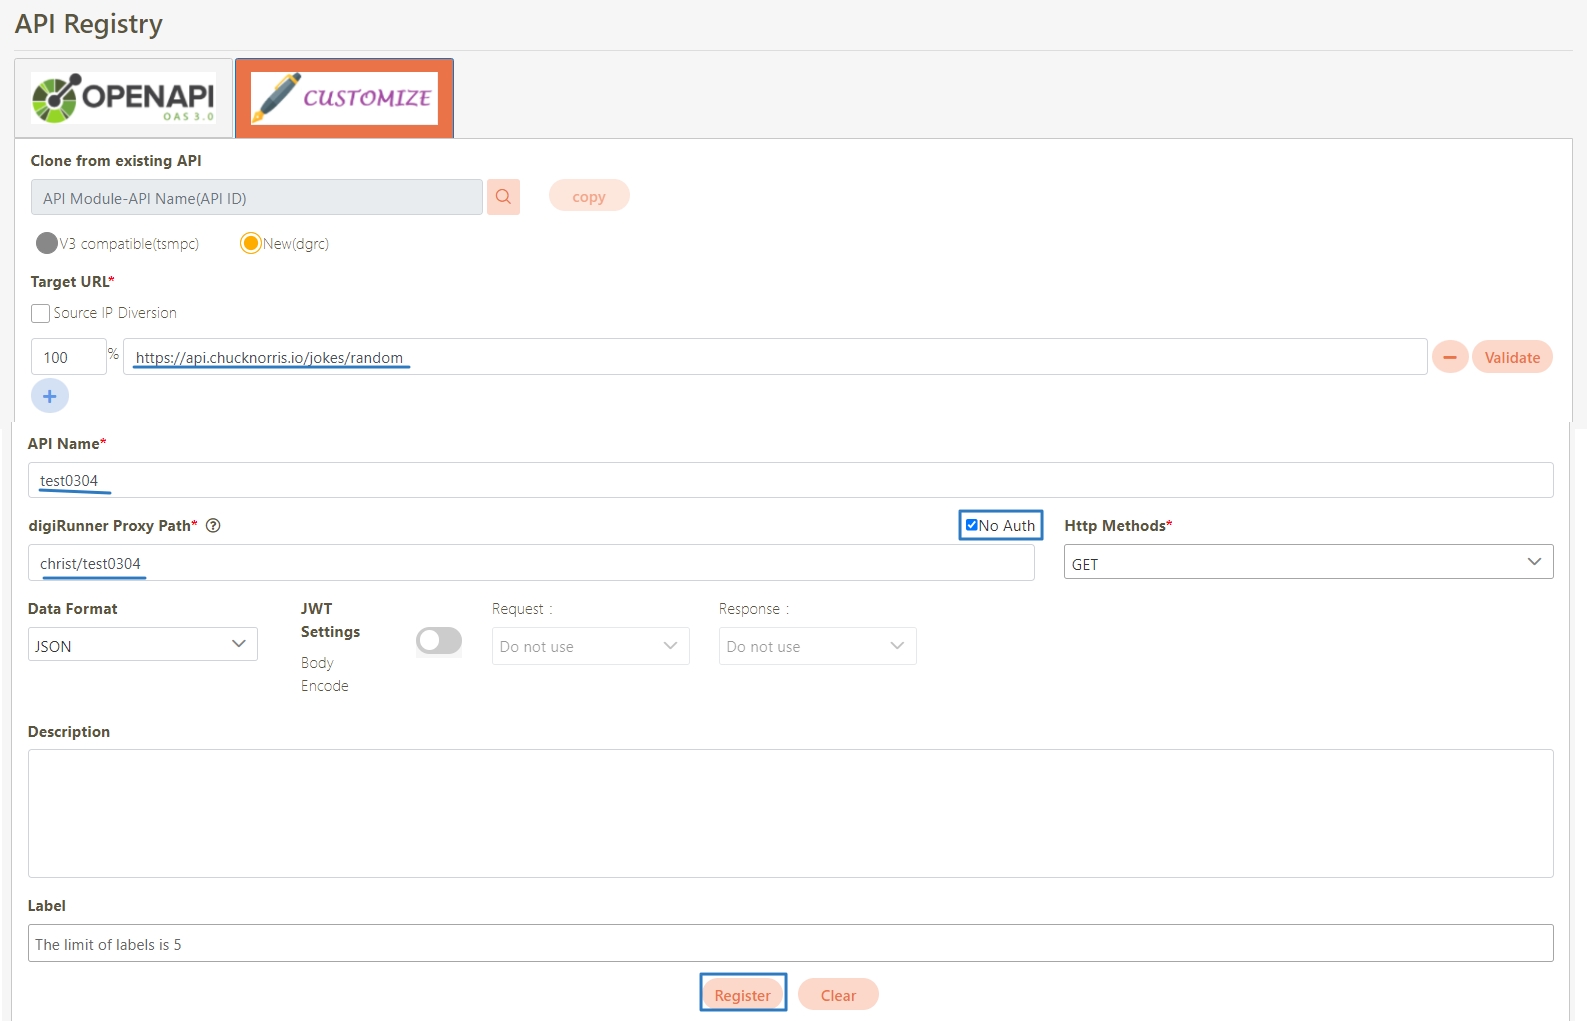
Task: Select the New(dgrc) radio option
Action: point(251,243)
